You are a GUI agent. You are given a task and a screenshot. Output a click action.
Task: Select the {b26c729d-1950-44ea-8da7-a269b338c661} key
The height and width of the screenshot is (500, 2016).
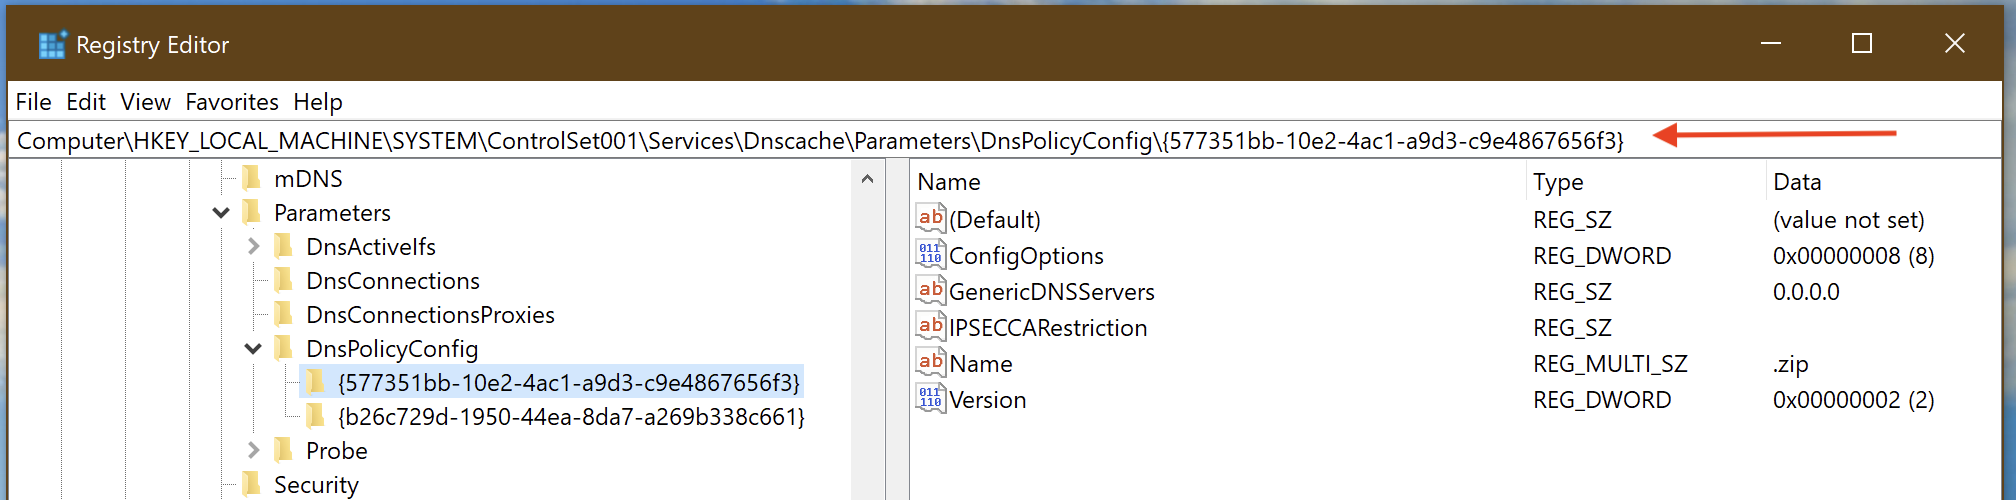[571, 417]
